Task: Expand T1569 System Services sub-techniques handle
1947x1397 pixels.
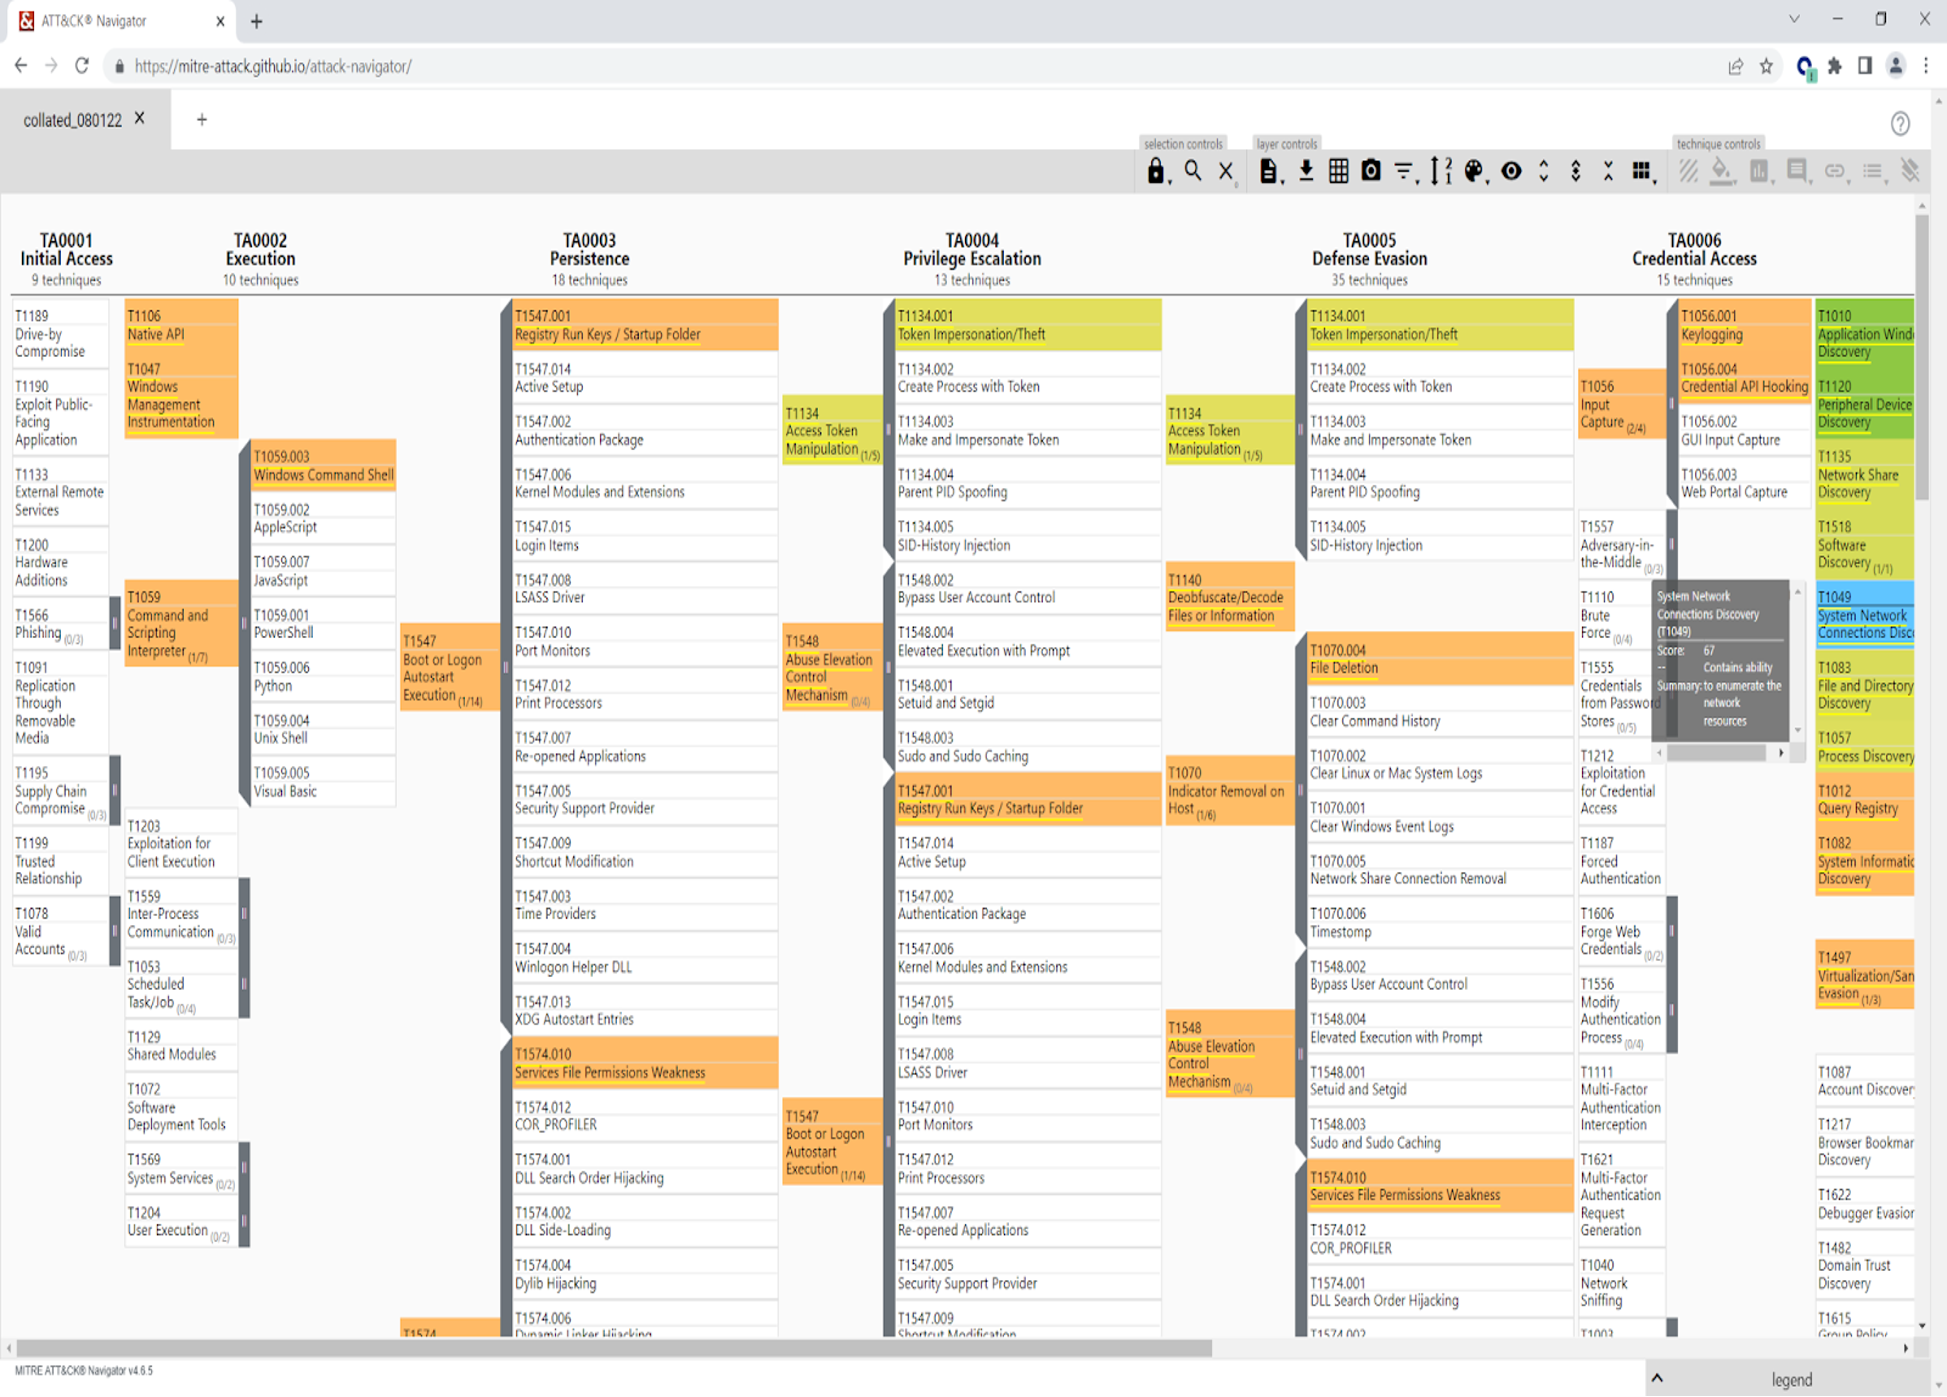Action: click(x=244, y=1168)
